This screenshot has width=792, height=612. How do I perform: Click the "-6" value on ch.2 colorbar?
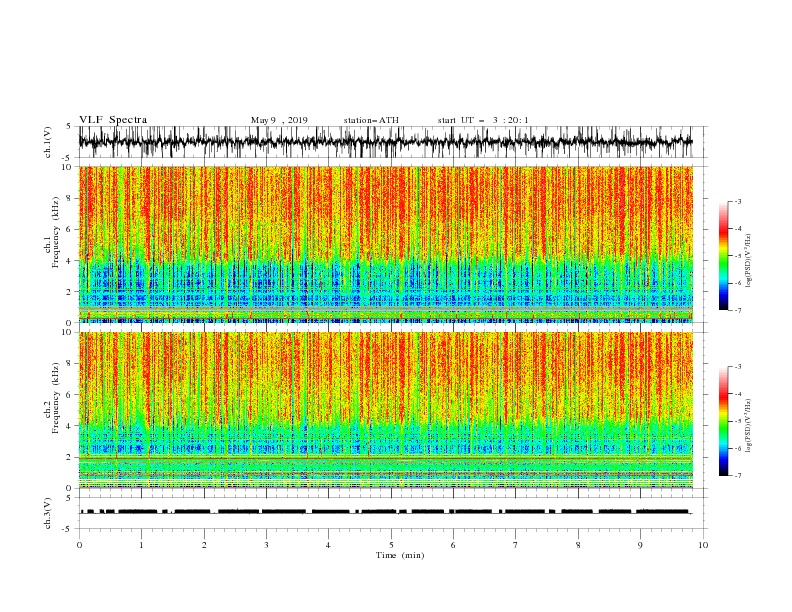pos(738,448)
